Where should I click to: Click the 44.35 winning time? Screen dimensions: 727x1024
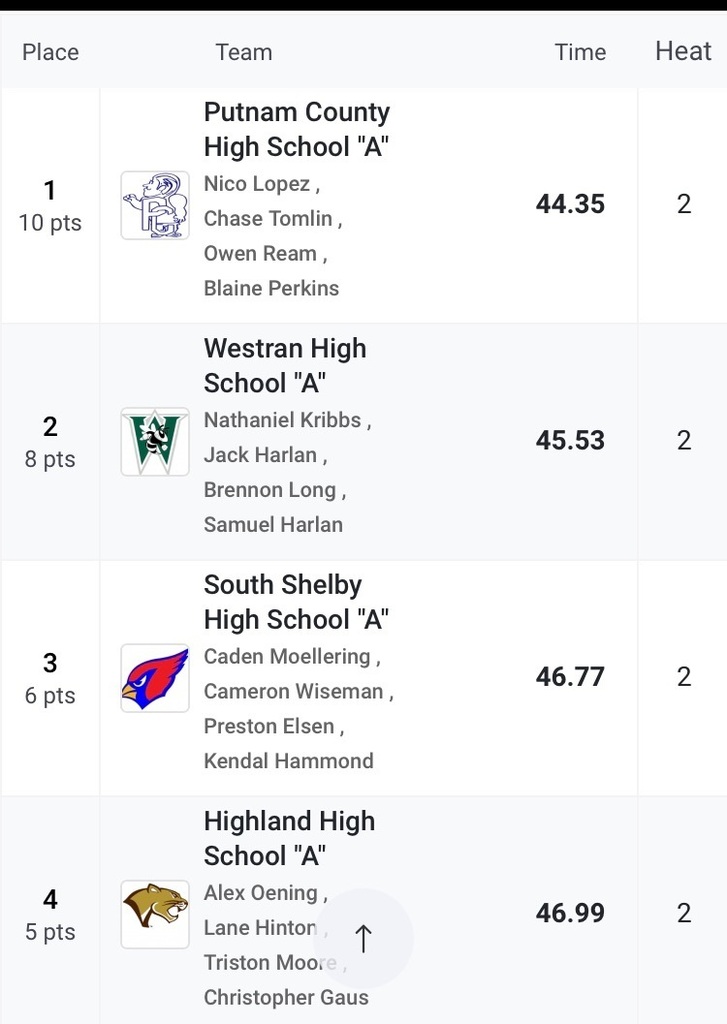tap(570, 204)
